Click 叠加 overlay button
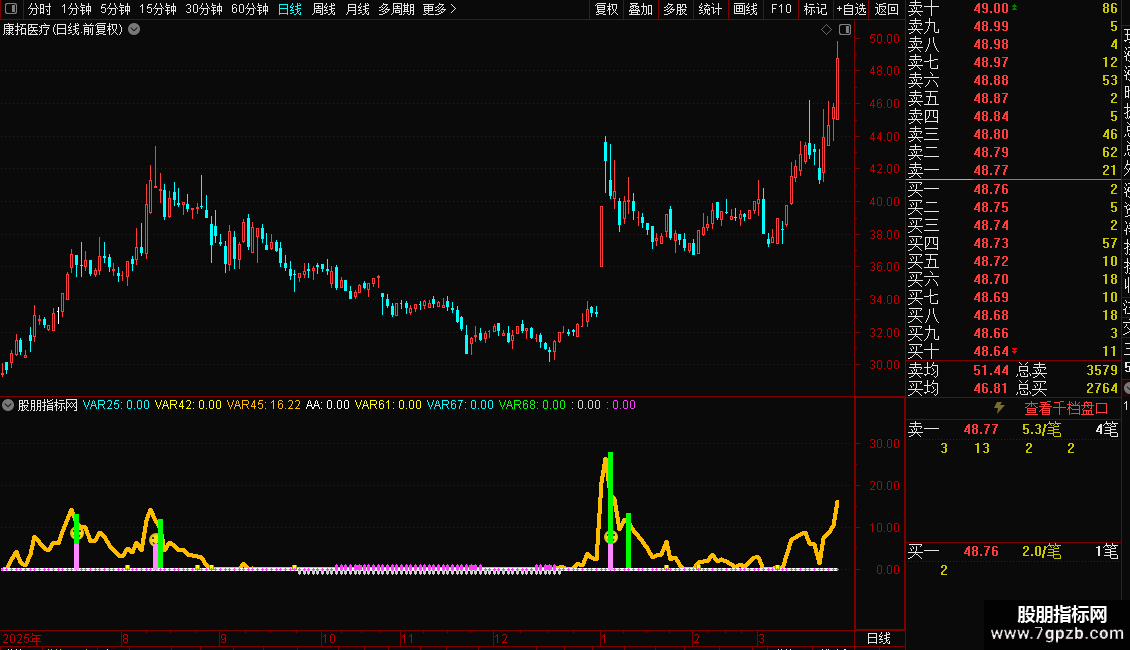This screenshot has width=1130, height=650. (x=641, y=9)
